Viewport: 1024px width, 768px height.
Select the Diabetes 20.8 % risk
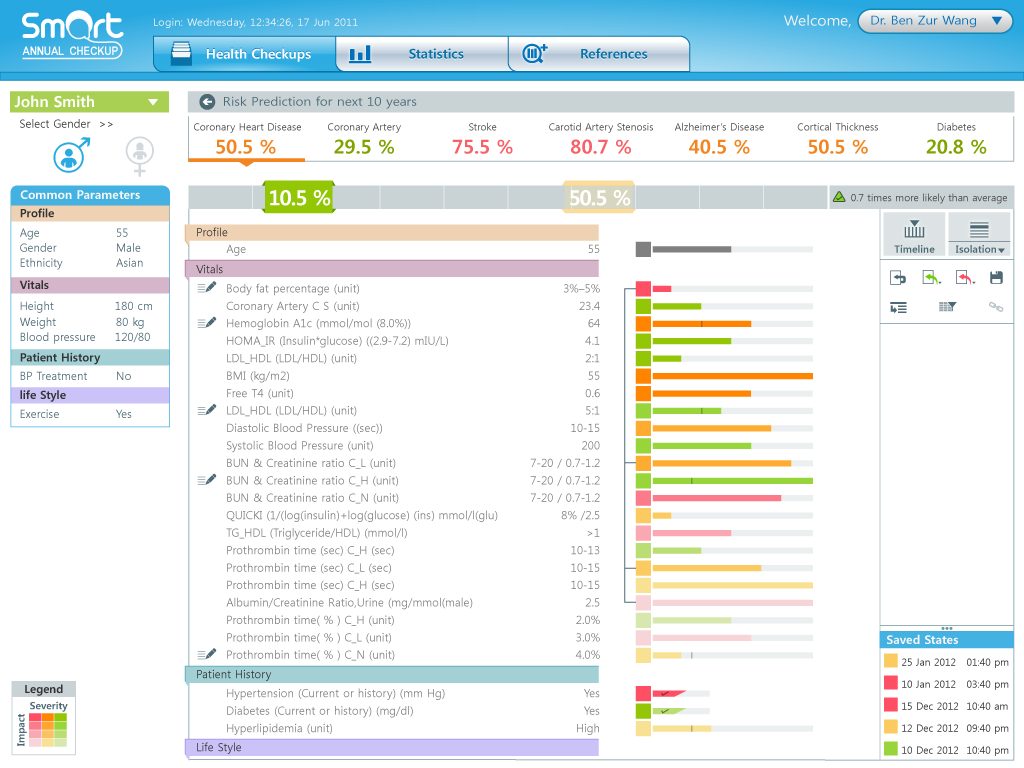tap(955, 138)
